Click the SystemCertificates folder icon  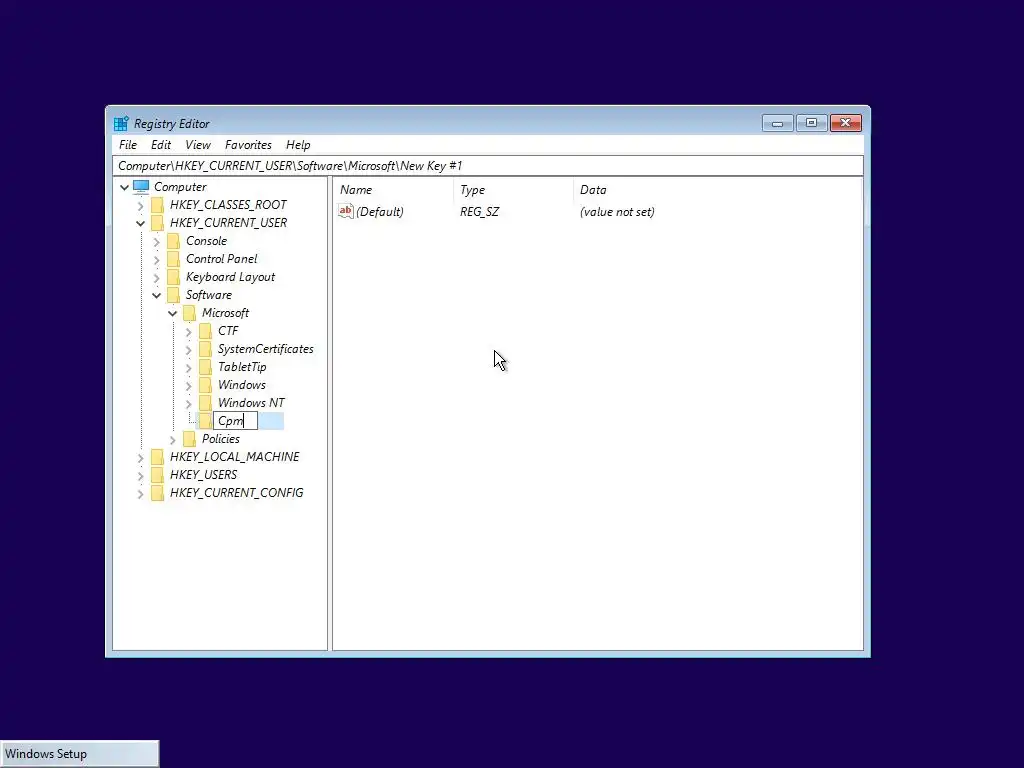coord(205,349)
